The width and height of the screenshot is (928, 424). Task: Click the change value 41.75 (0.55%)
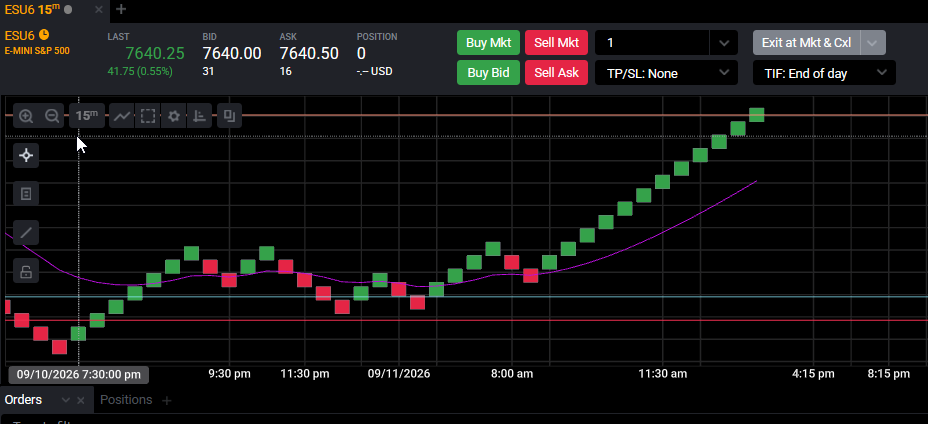click(140, 72)
